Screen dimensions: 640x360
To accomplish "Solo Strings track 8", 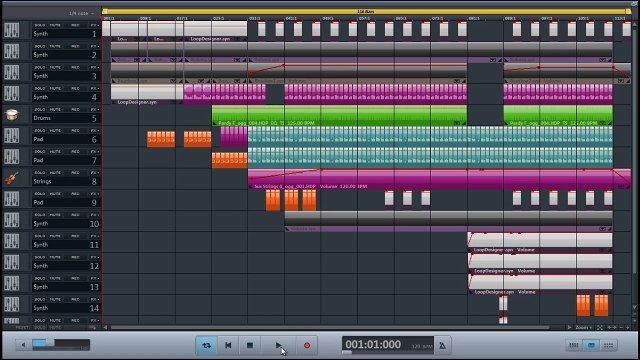I will pyautogui.click(x=40, y=173).
